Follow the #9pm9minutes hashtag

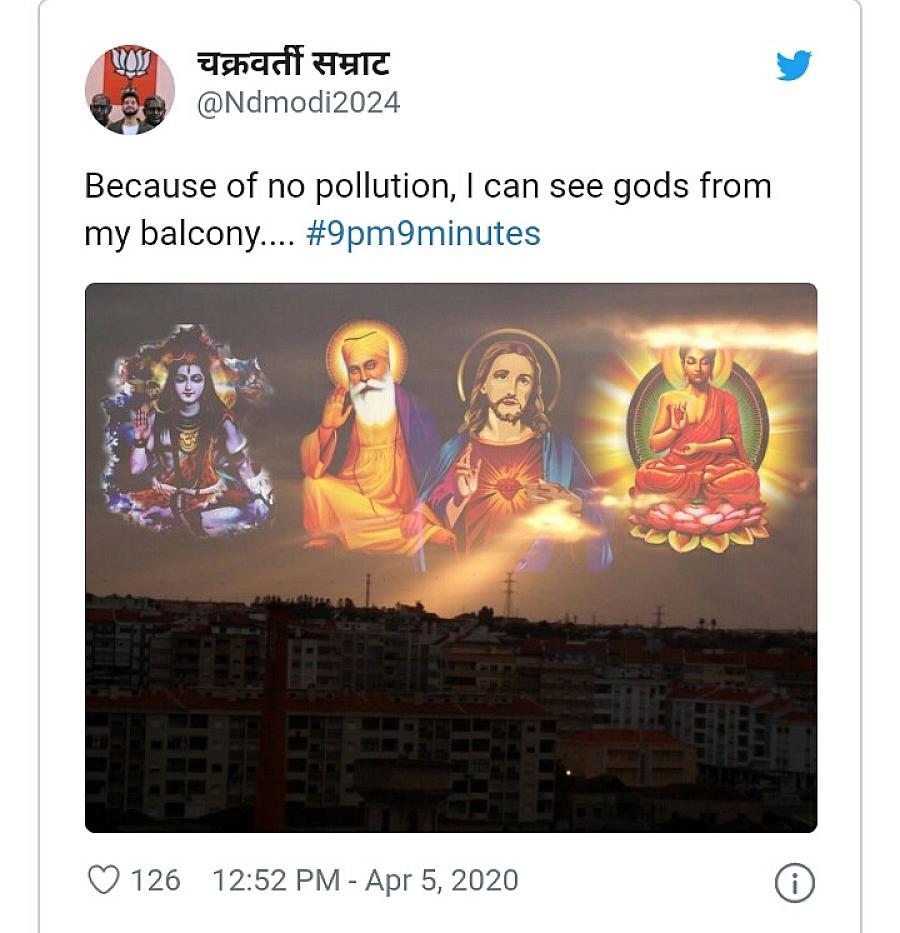(x=423, y=233)
